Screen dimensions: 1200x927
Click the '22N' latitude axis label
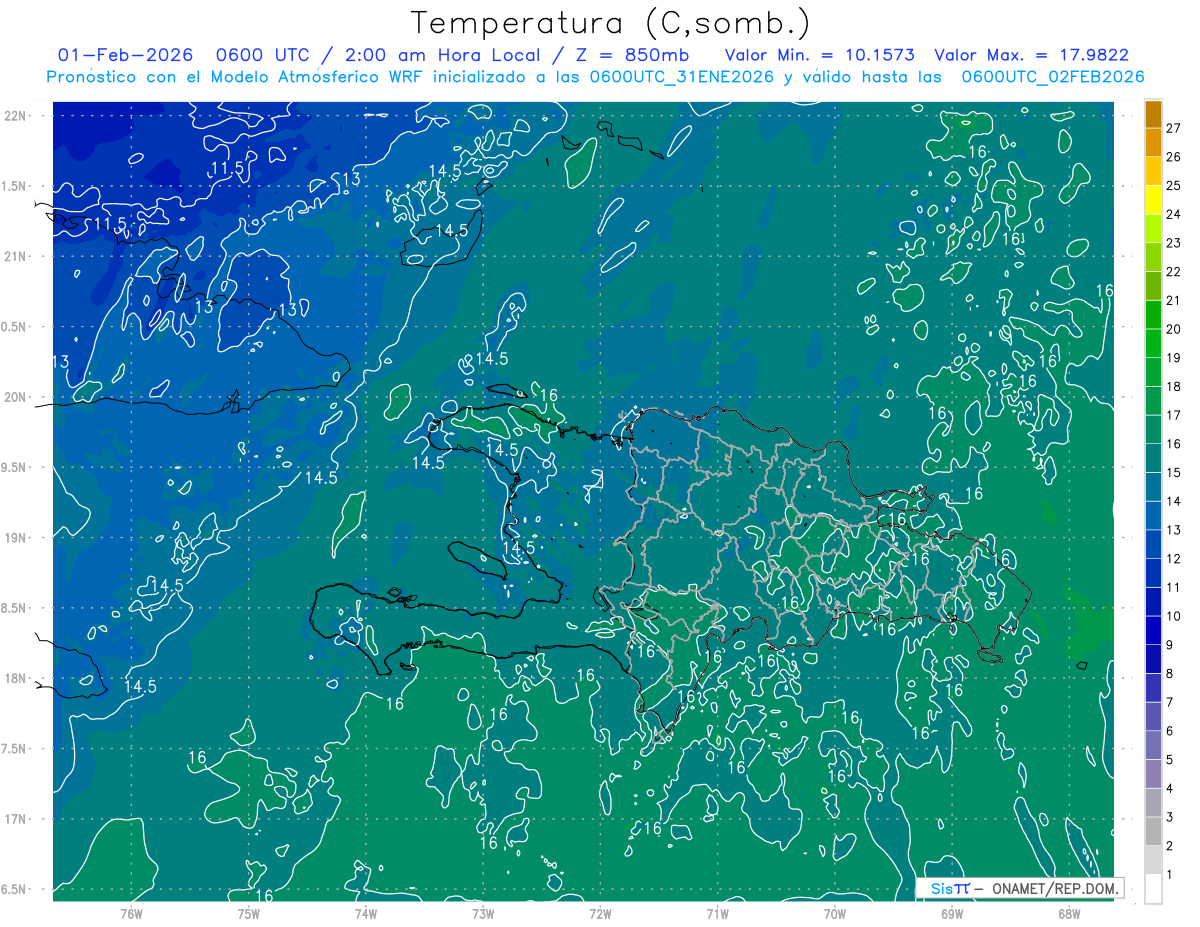point(14,115)
